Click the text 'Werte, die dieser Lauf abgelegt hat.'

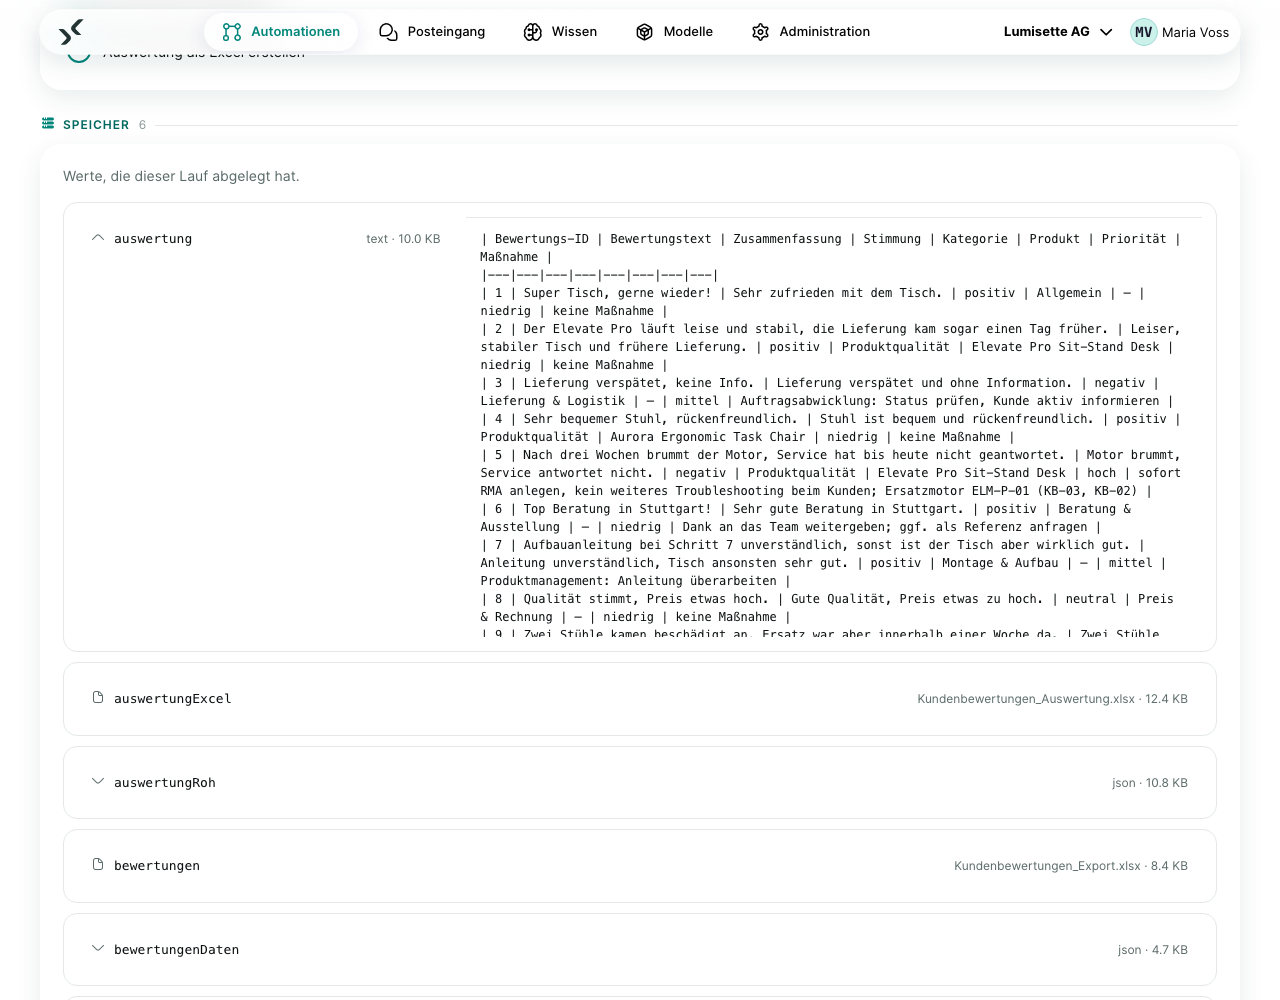pyautogui.click(x=181, y=176)
